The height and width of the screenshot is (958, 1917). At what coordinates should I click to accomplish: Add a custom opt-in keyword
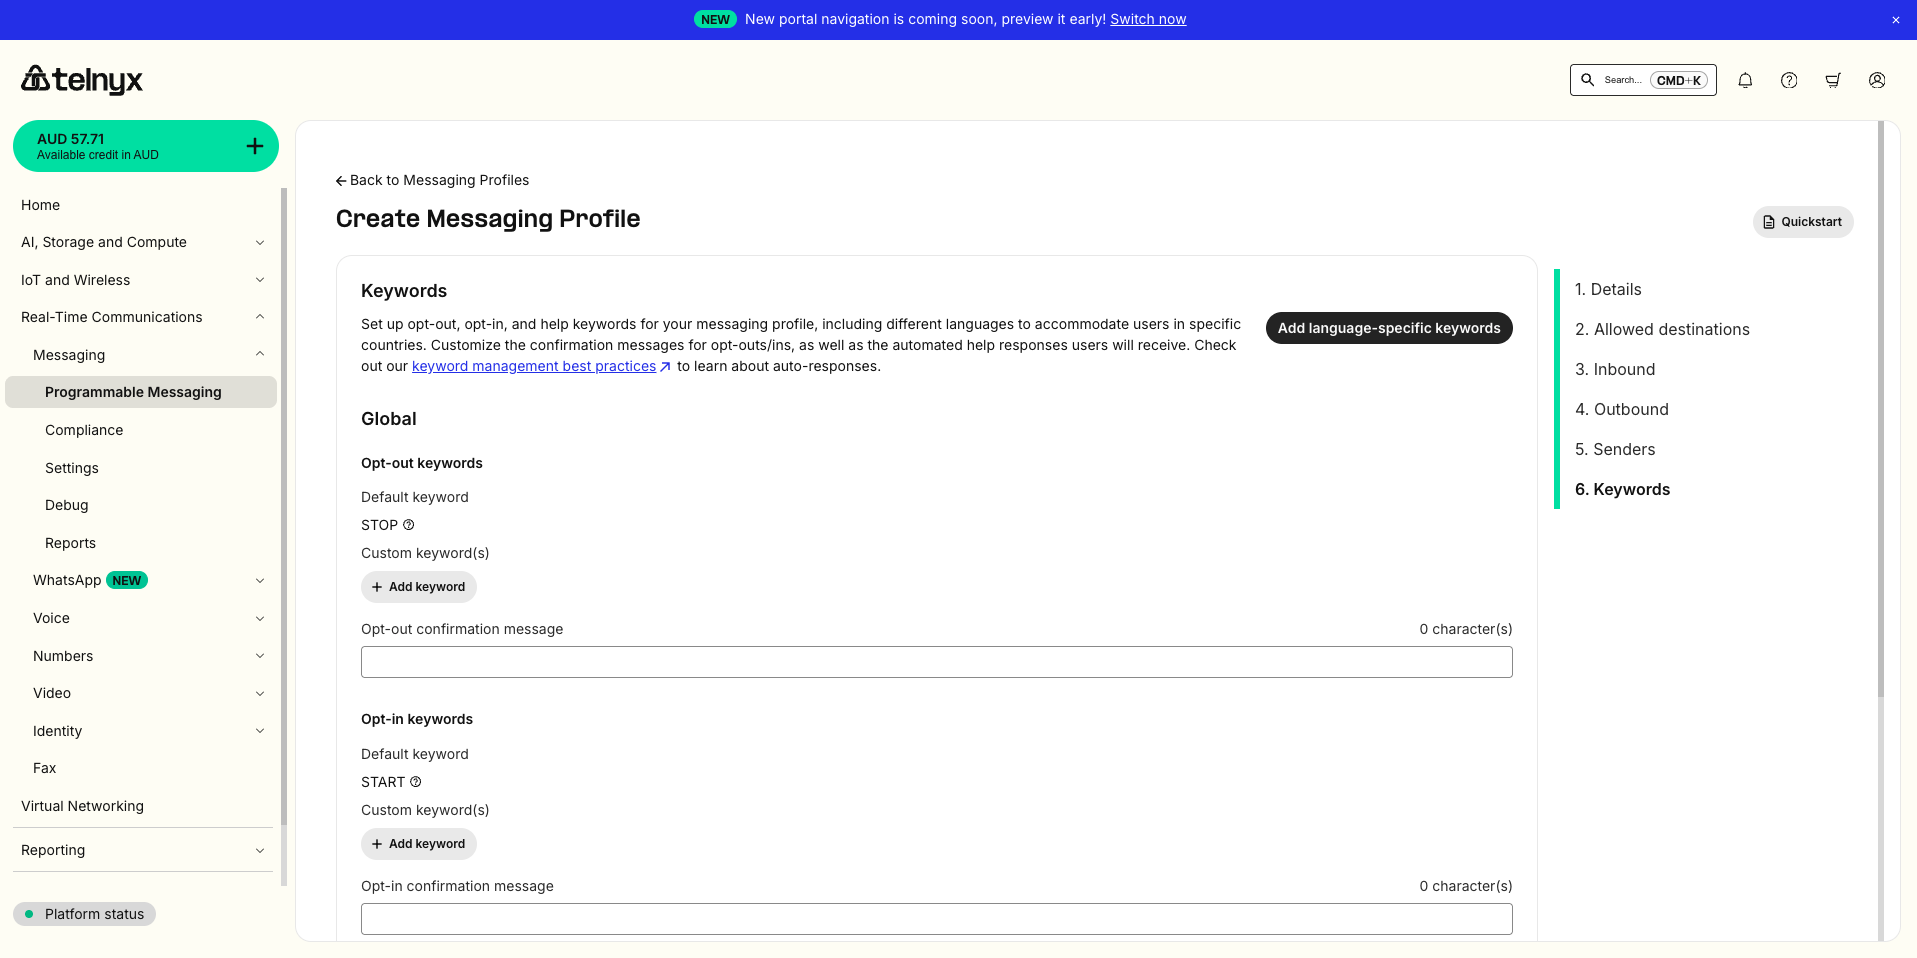coord(418,844)
